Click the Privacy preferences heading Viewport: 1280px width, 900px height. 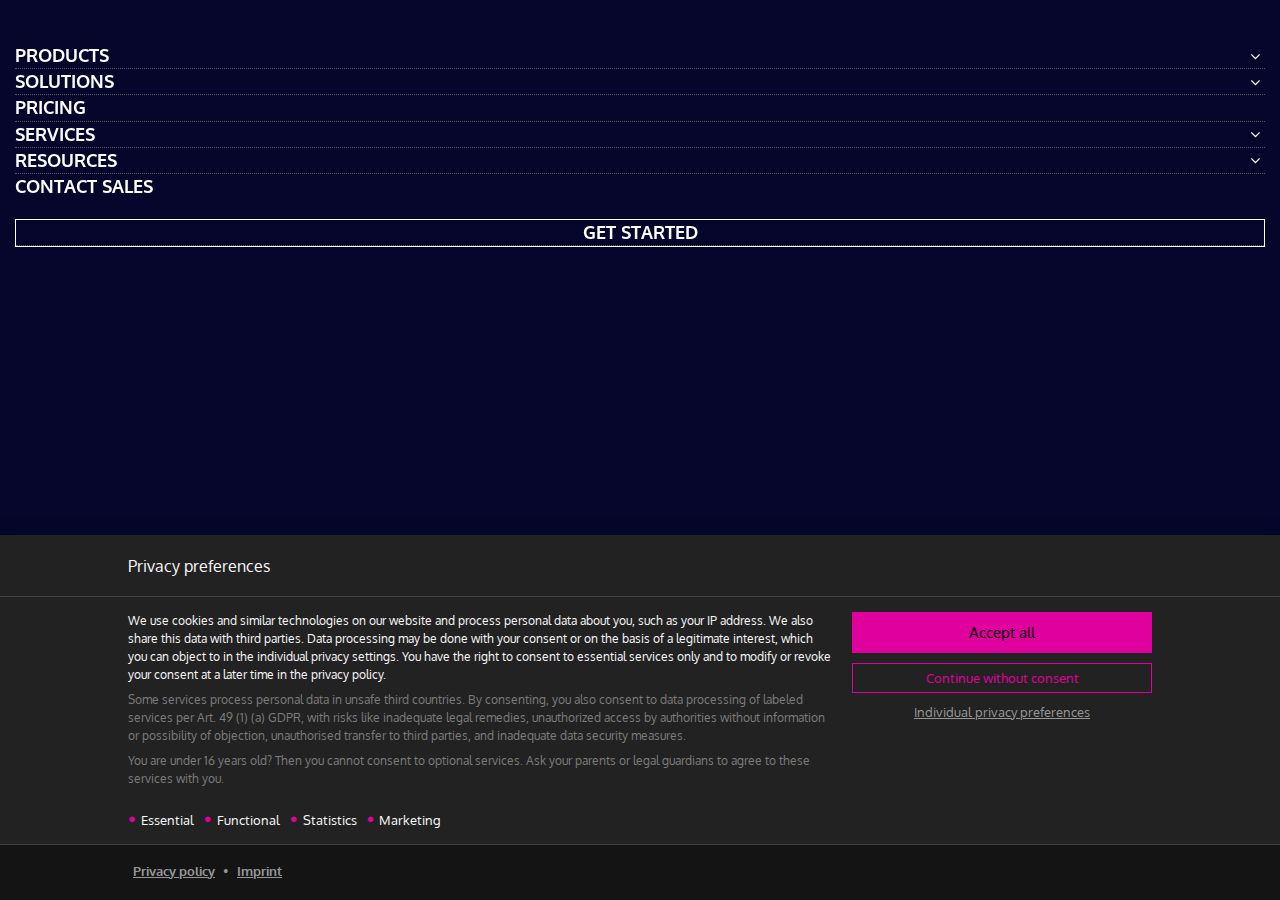point(199,566)
